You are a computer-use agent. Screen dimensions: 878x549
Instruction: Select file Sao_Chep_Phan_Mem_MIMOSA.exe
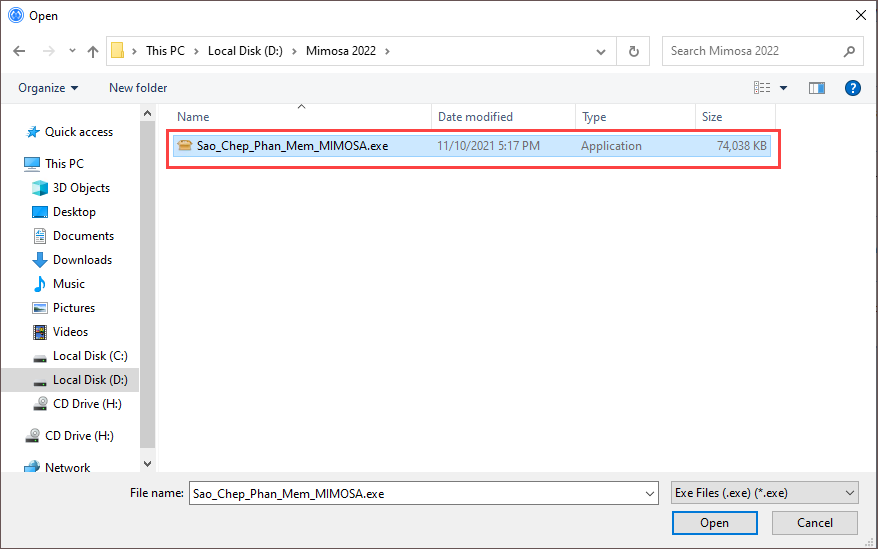pos(472,146)
